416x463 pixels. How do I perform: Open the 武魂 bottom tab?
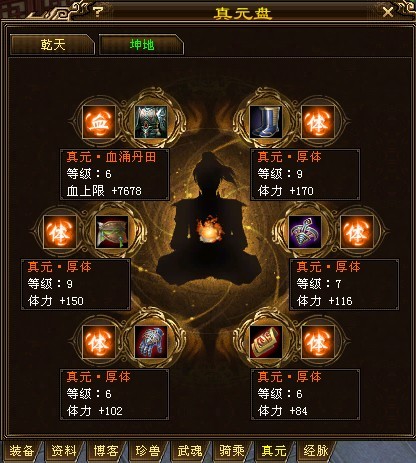click(x=190, y=451)
